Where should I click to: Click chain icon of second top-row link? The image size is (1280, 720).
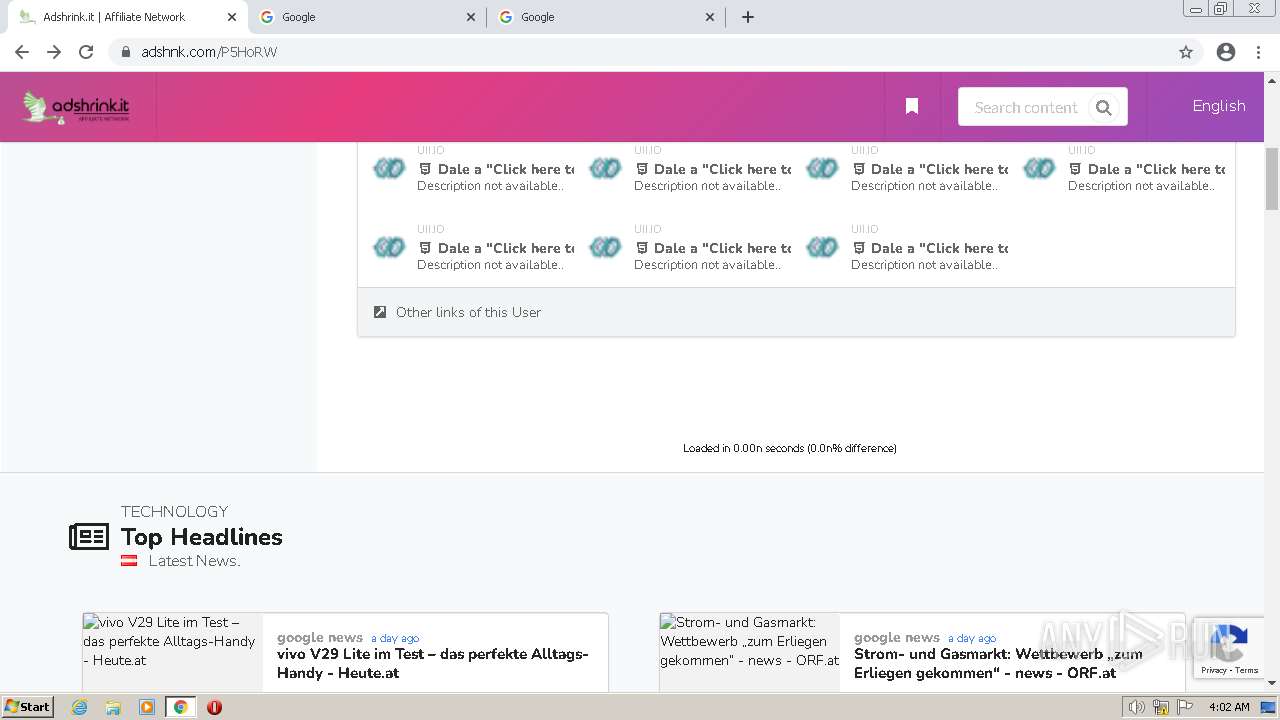tap(606, 168)
